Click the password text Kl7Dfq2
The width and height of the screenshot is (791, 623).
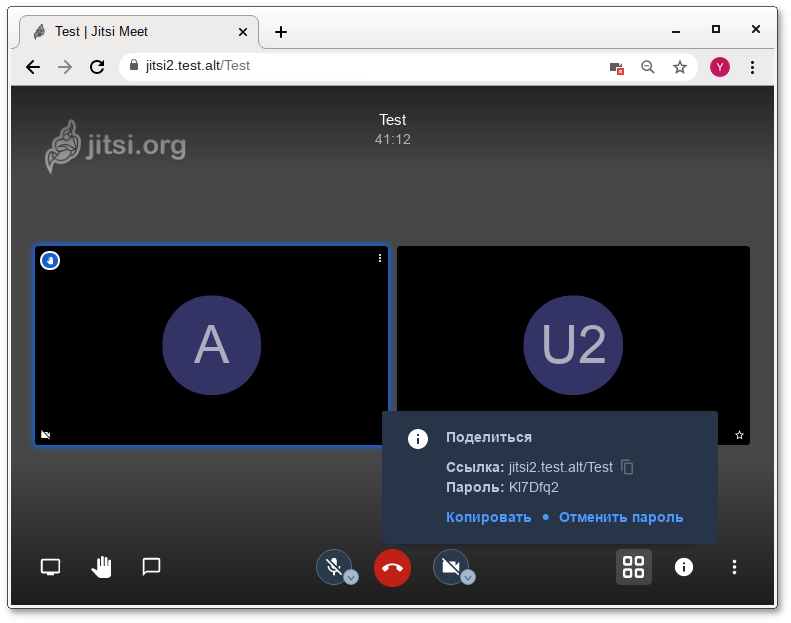pyautogui.click(x=534, y=488)
